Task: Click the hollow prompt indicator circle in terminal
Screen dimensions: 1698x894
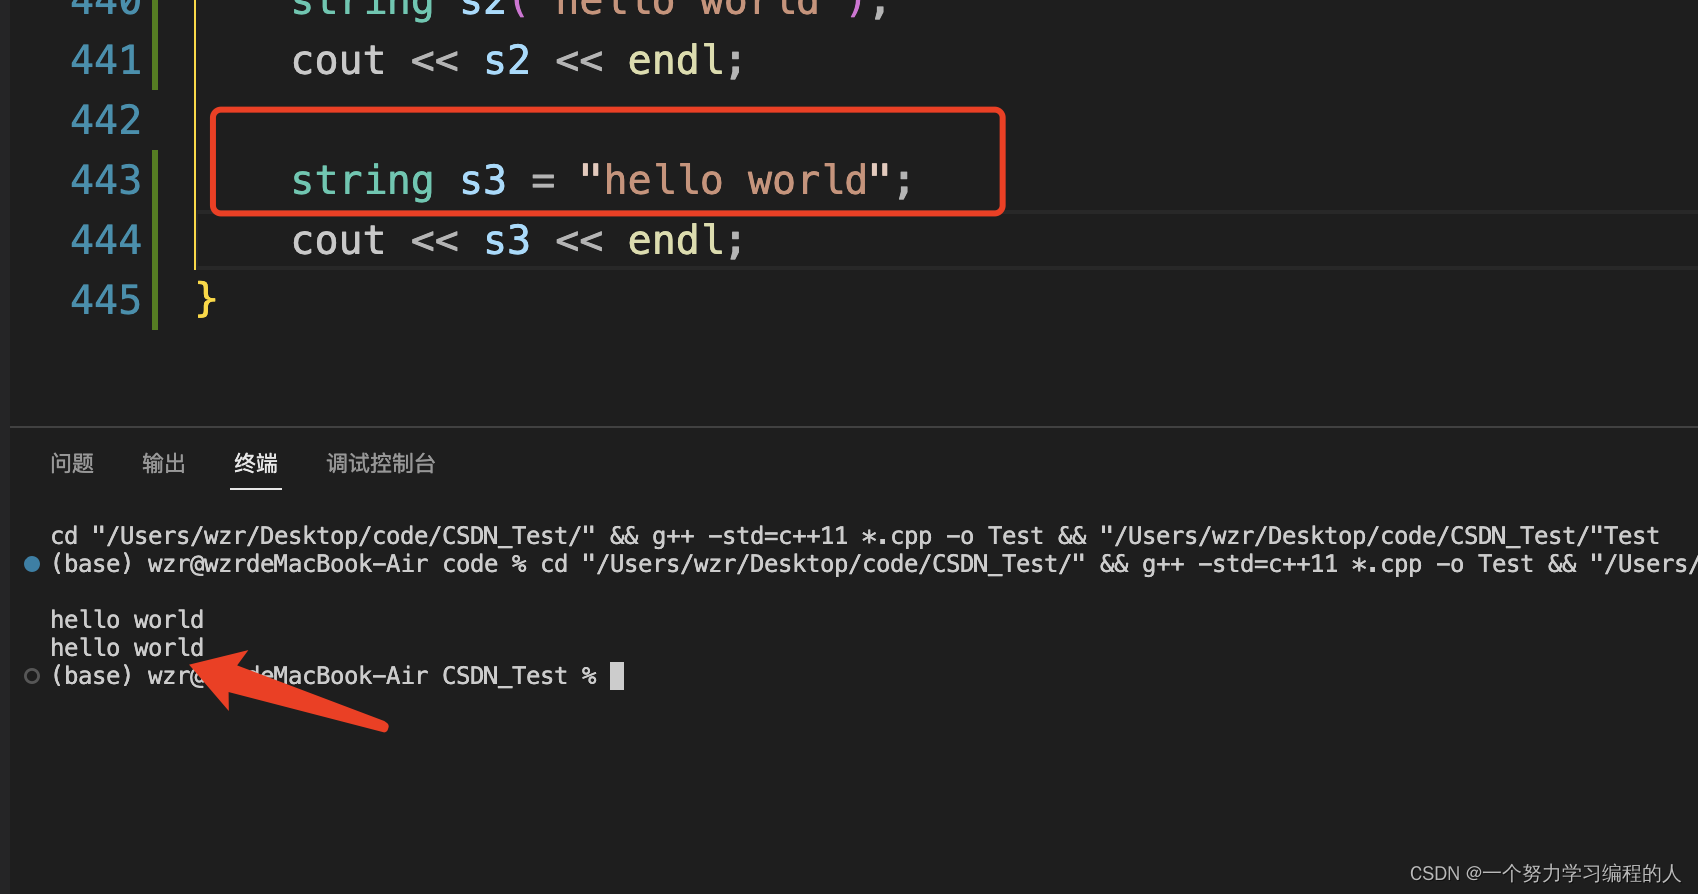Action: coord(32,676)
